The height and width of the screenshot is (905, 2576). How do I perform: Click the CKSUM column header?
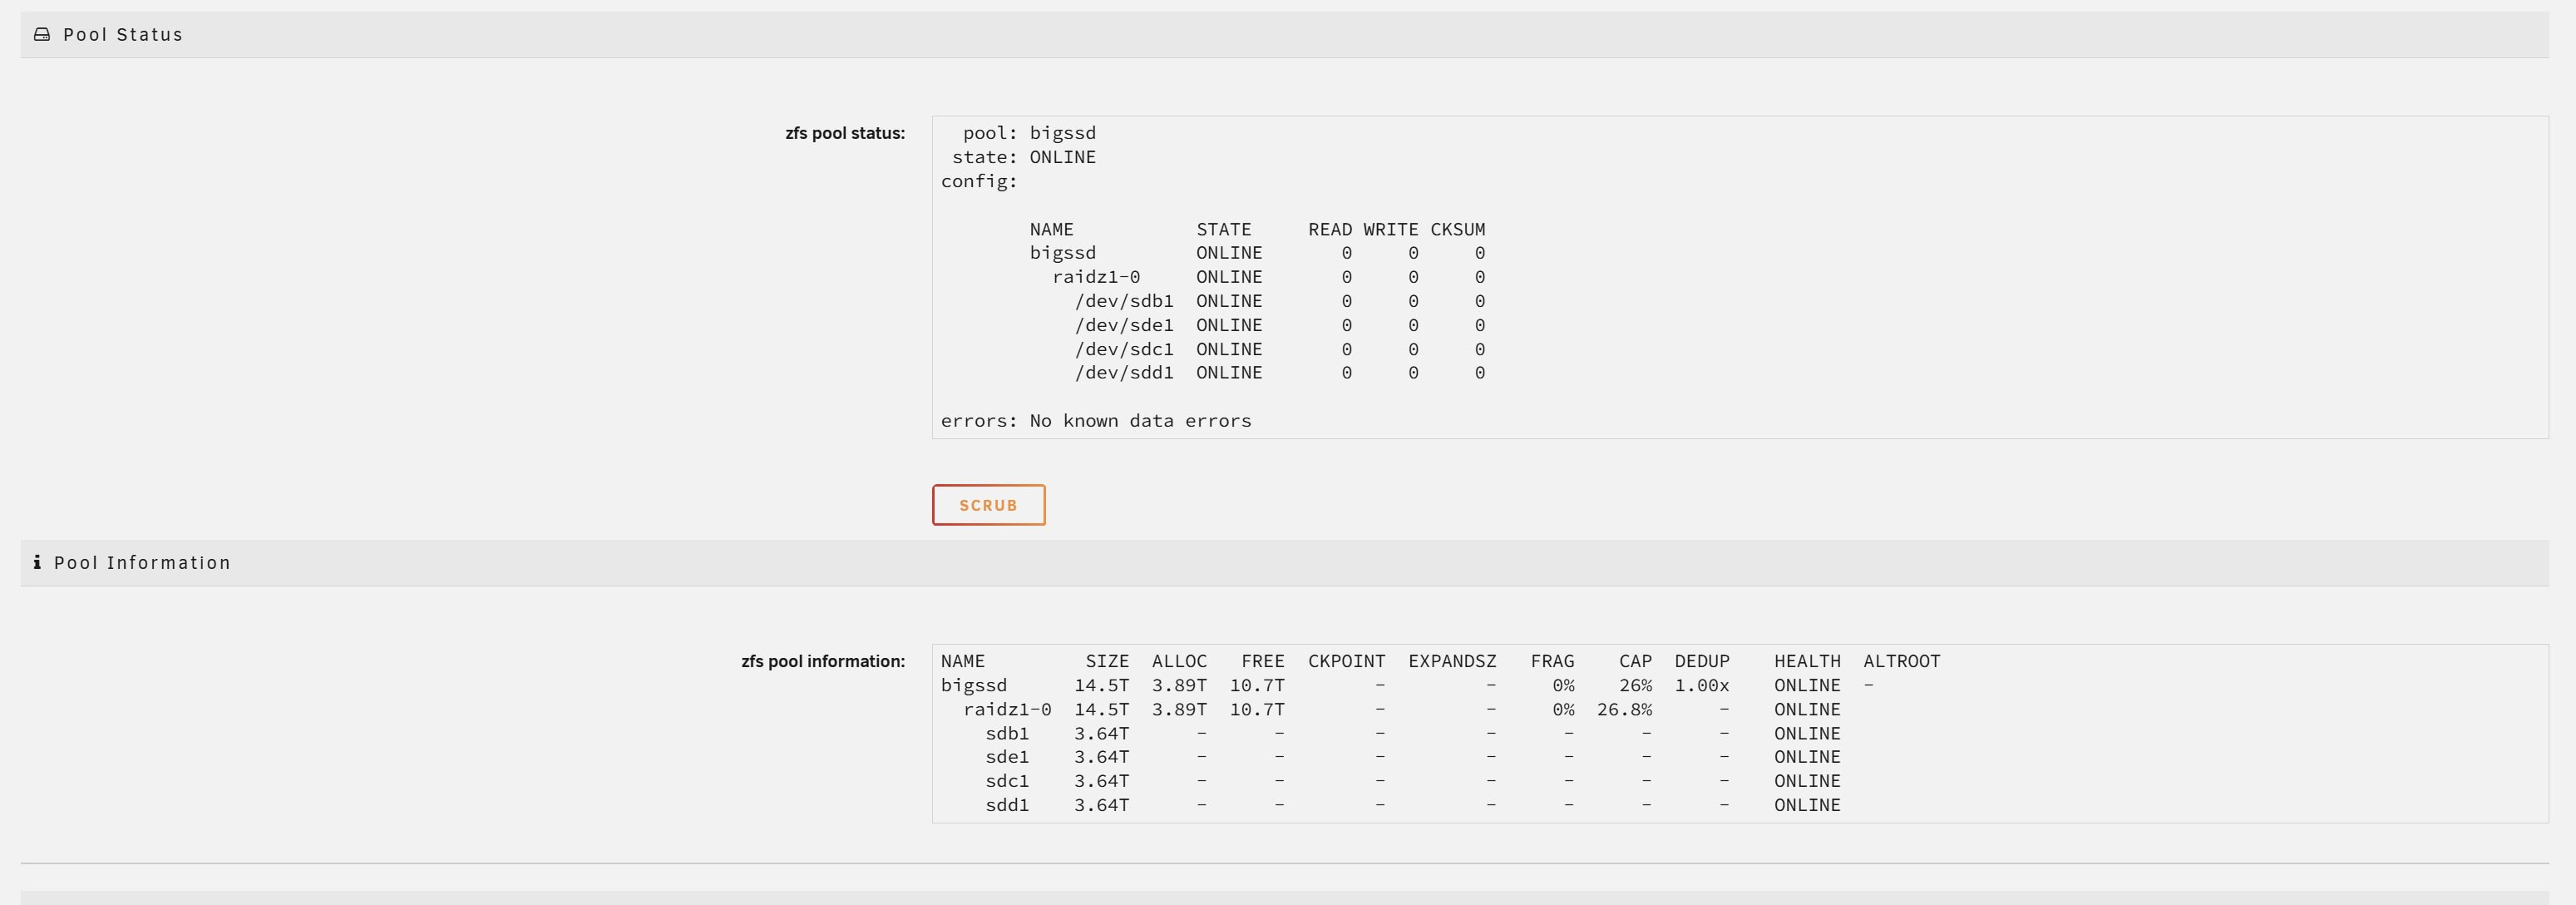[1457, 229]
